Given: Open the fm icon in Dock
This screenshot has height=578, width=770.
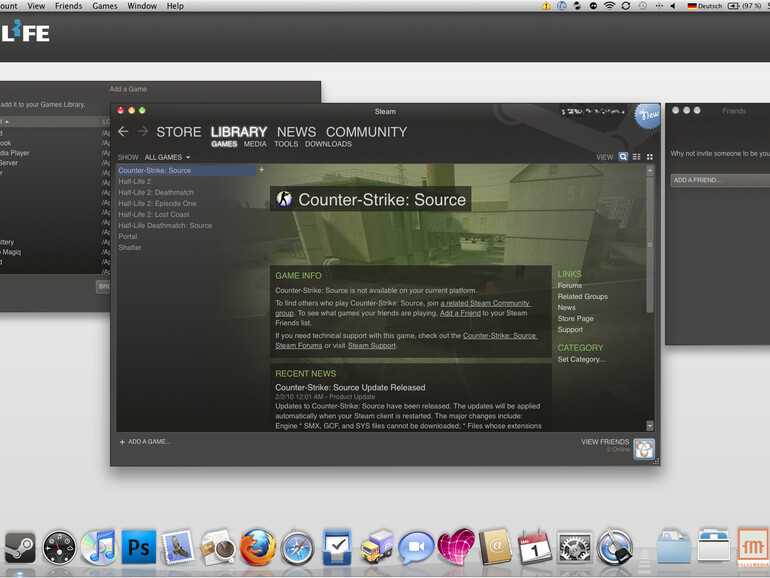Looking at the screenshot, I should 752,547.
